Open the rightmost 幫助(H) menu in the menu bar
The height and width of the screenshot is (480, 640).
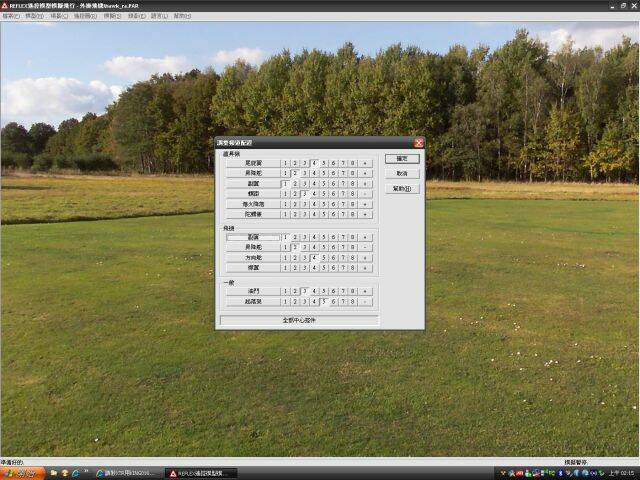[x=182, y=16]
